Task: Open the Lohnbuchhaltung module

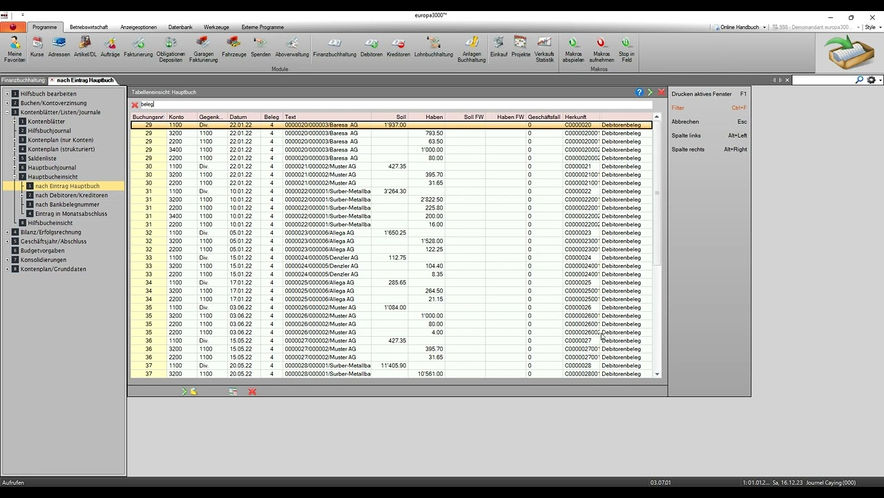Action: (x=434, y=48)
